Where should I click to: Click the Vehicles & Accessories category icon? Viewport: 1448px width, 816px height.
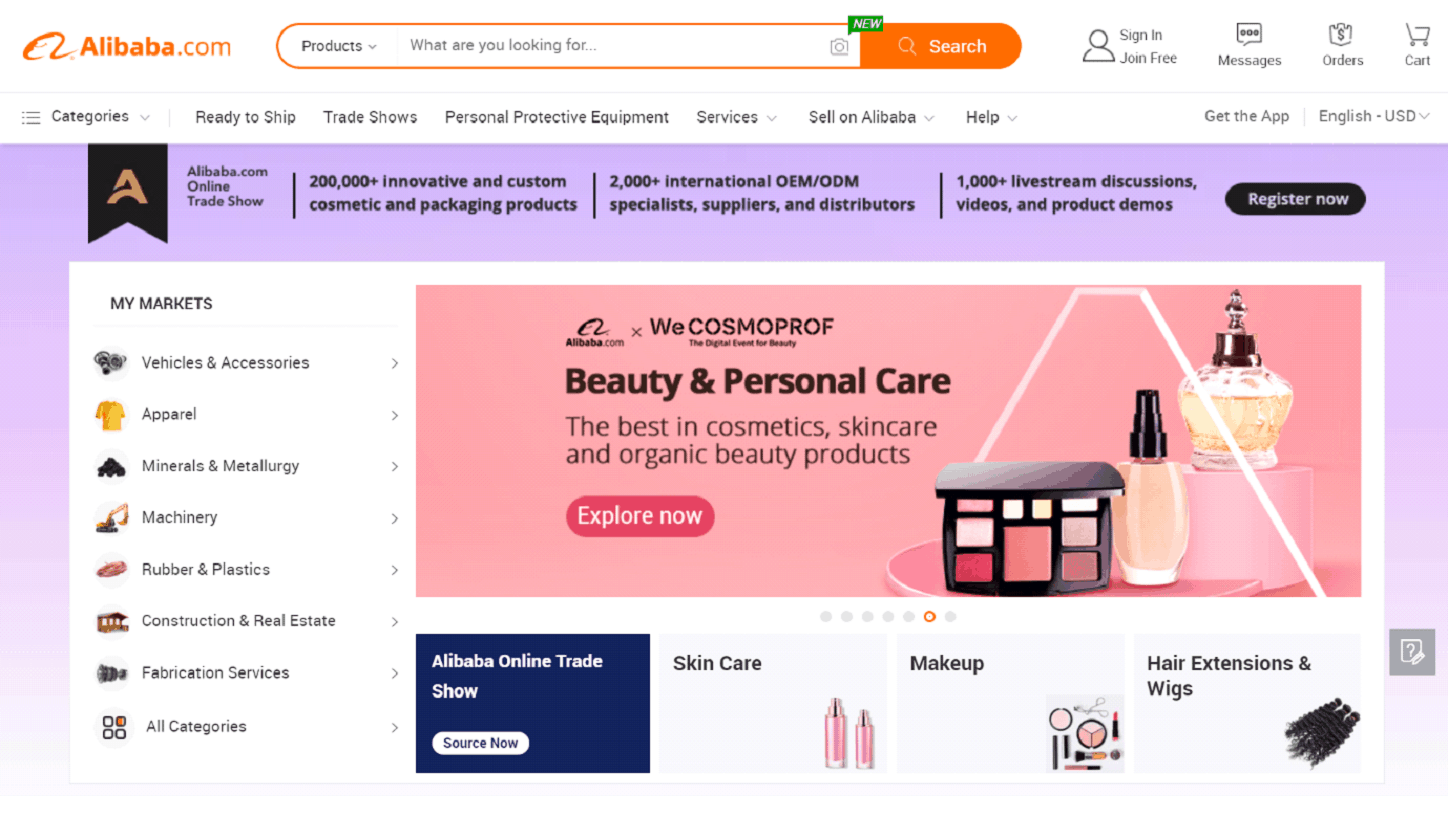click(111, 363)
